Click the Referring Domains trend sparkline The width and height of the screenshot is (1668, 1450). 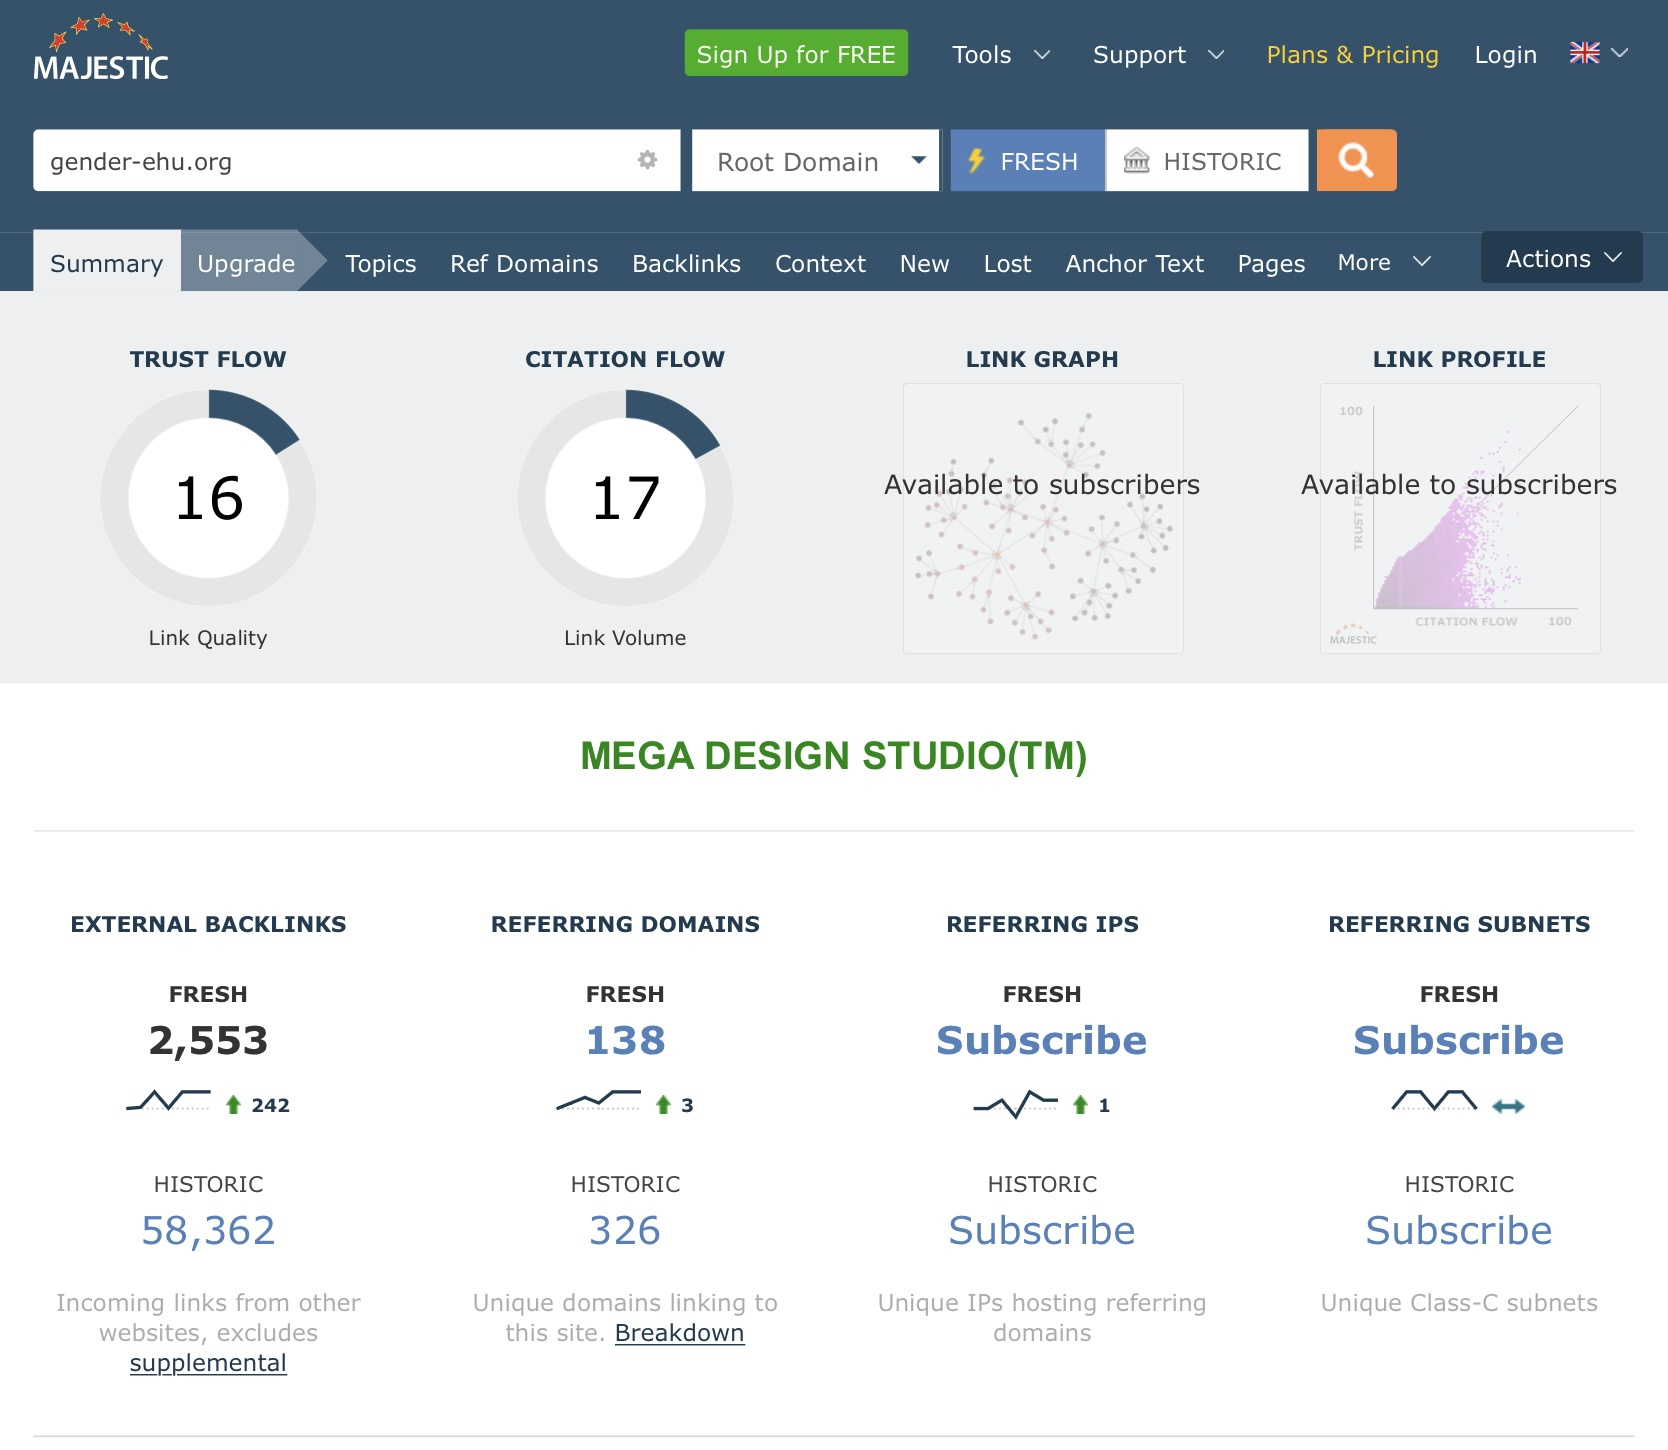point(598,1101)
